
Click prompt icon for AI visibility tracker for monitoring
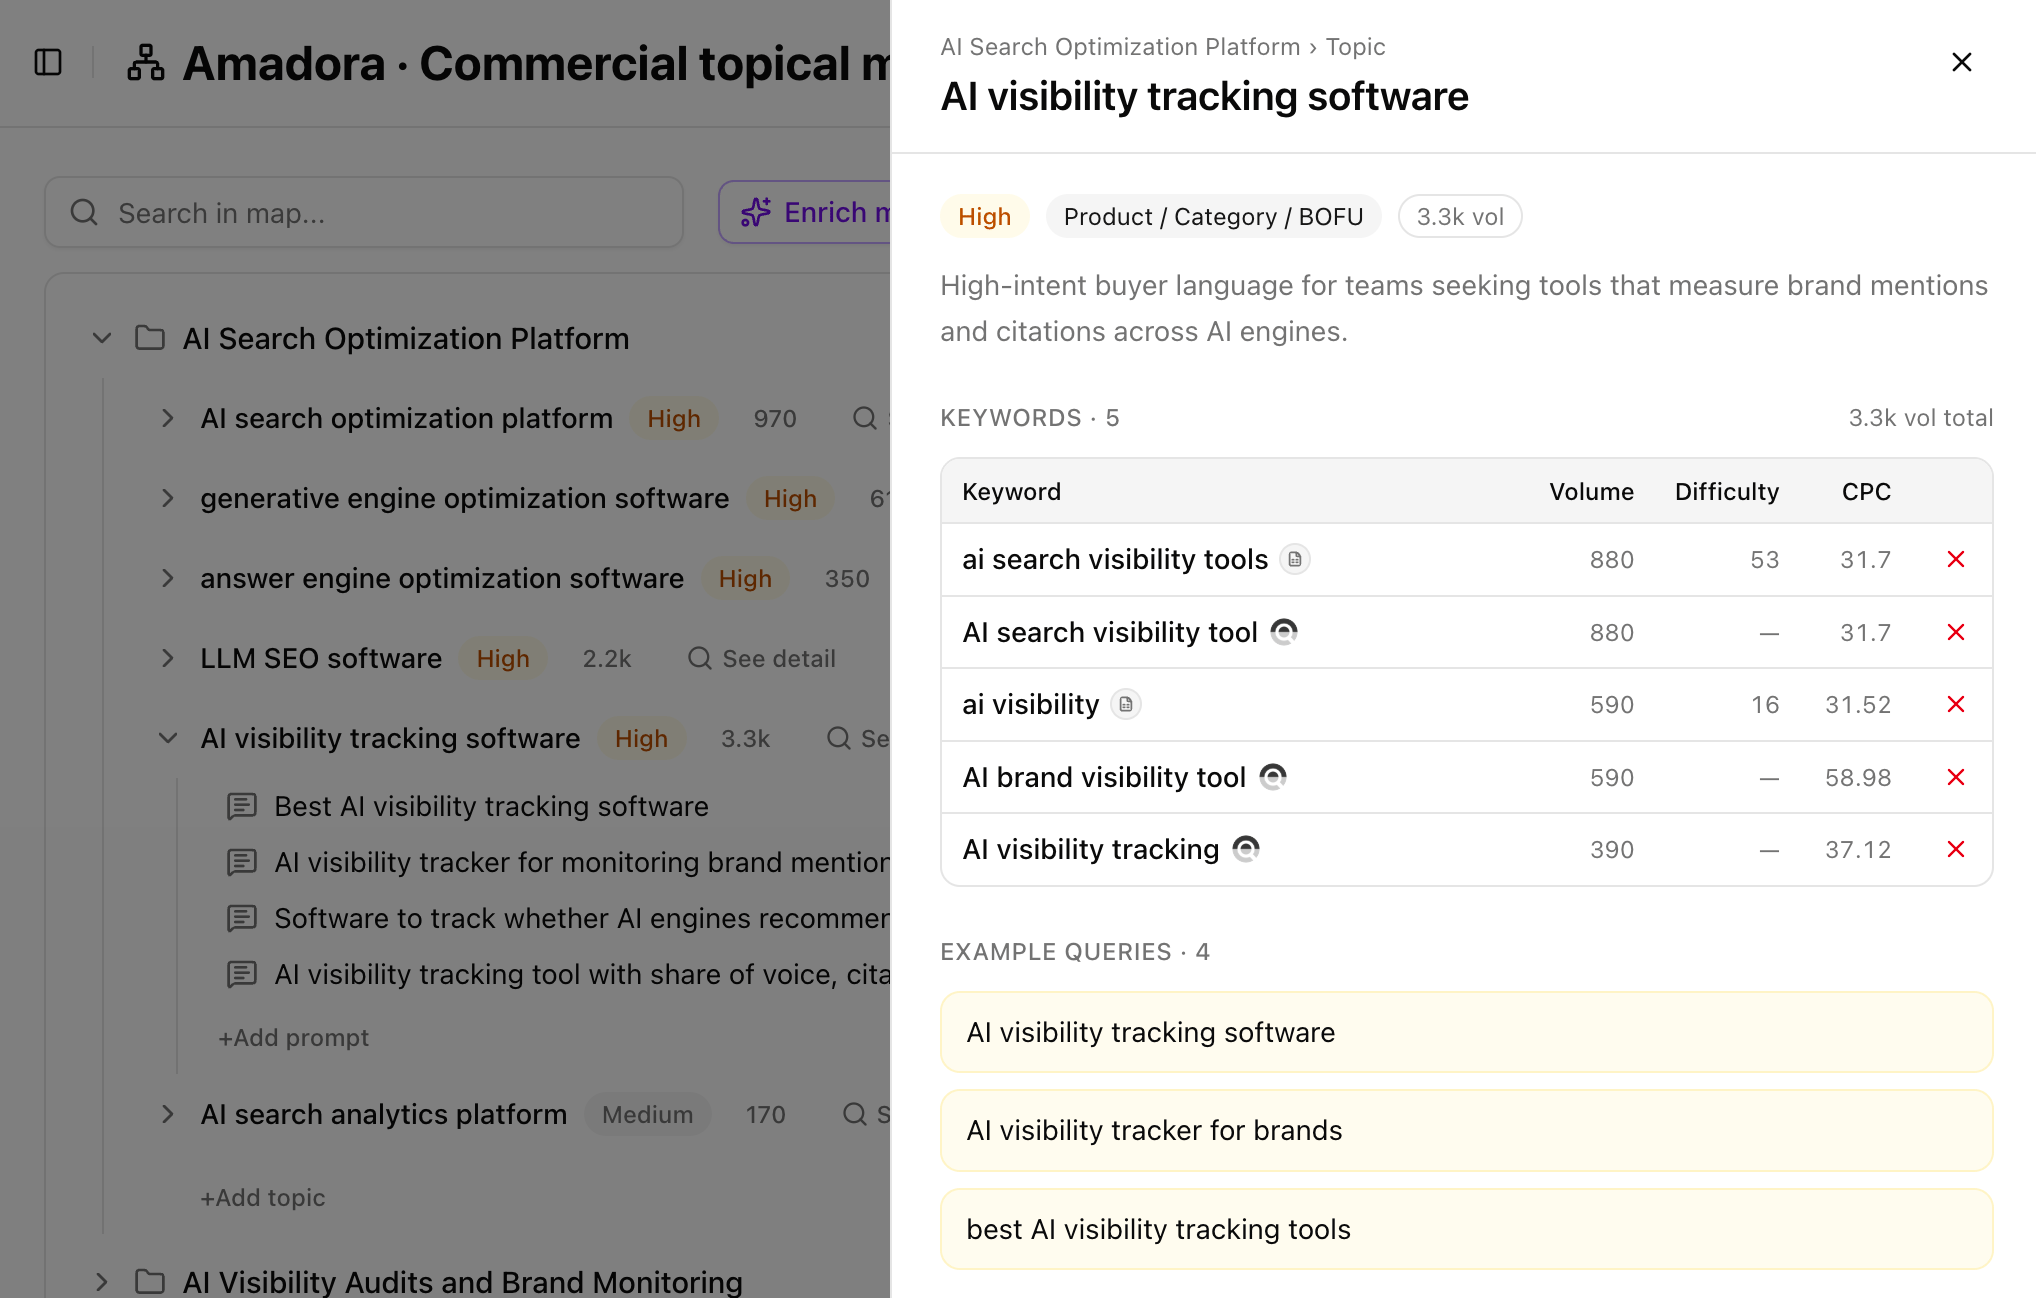[x=242, y=862]
